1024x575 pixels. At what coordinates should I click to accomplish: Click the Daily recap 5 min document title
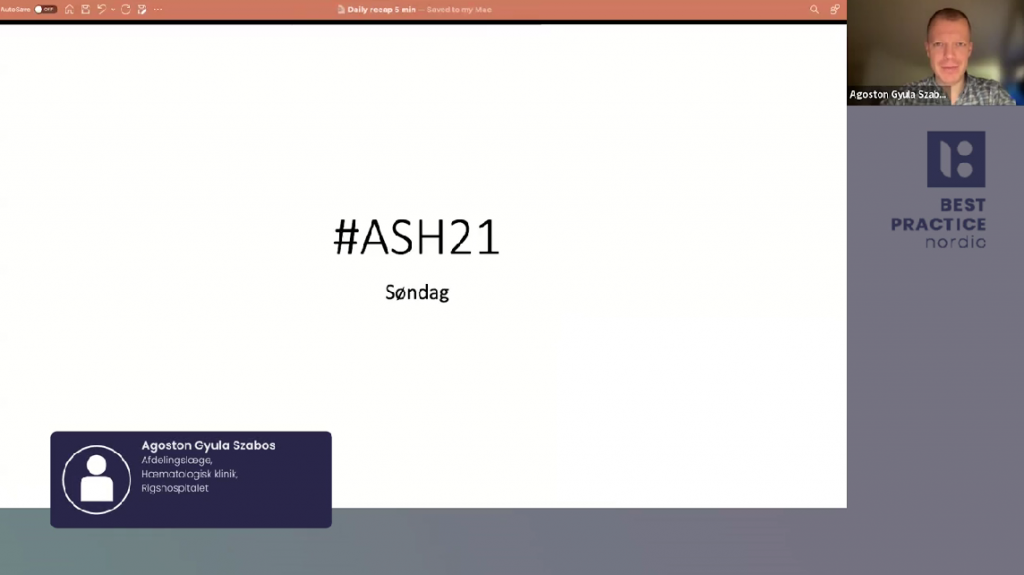coord(380,9)
